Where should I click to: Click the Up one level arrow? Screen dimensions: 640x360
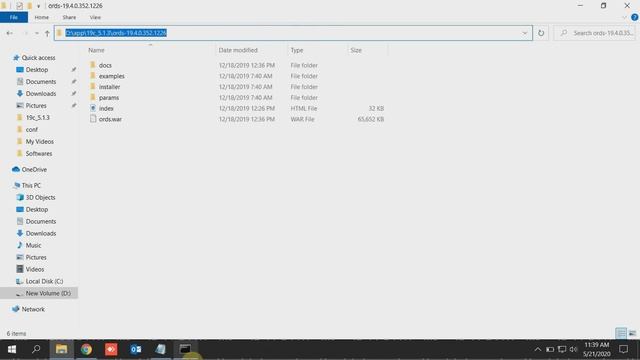(x=47, y=33)
